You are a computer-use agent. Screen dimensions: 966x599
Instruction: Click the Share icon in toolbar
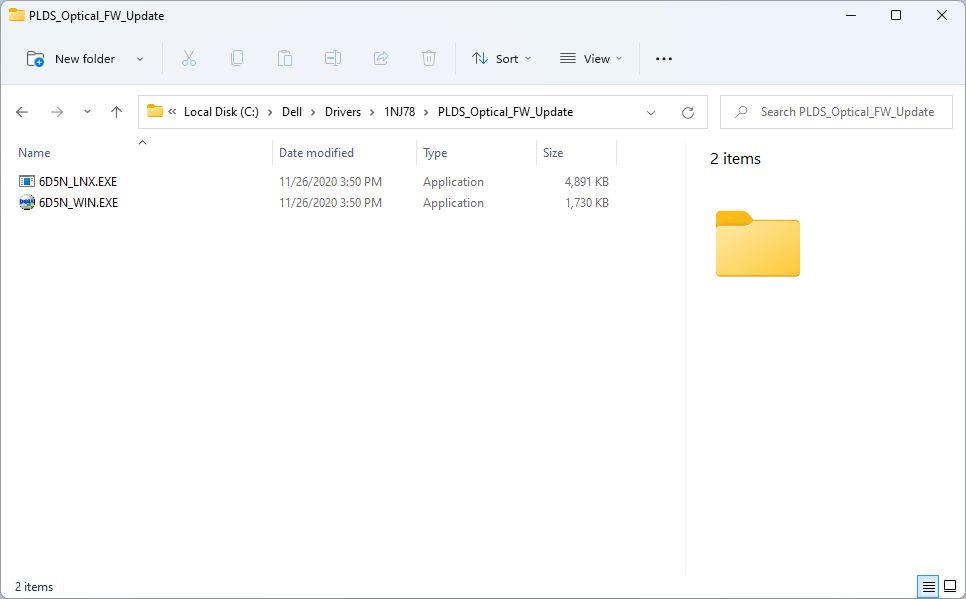[x=381, y=59]
